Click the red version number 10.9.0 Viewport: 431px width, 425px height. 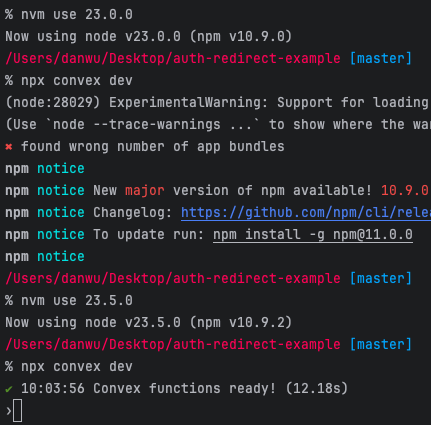(405, 191)
